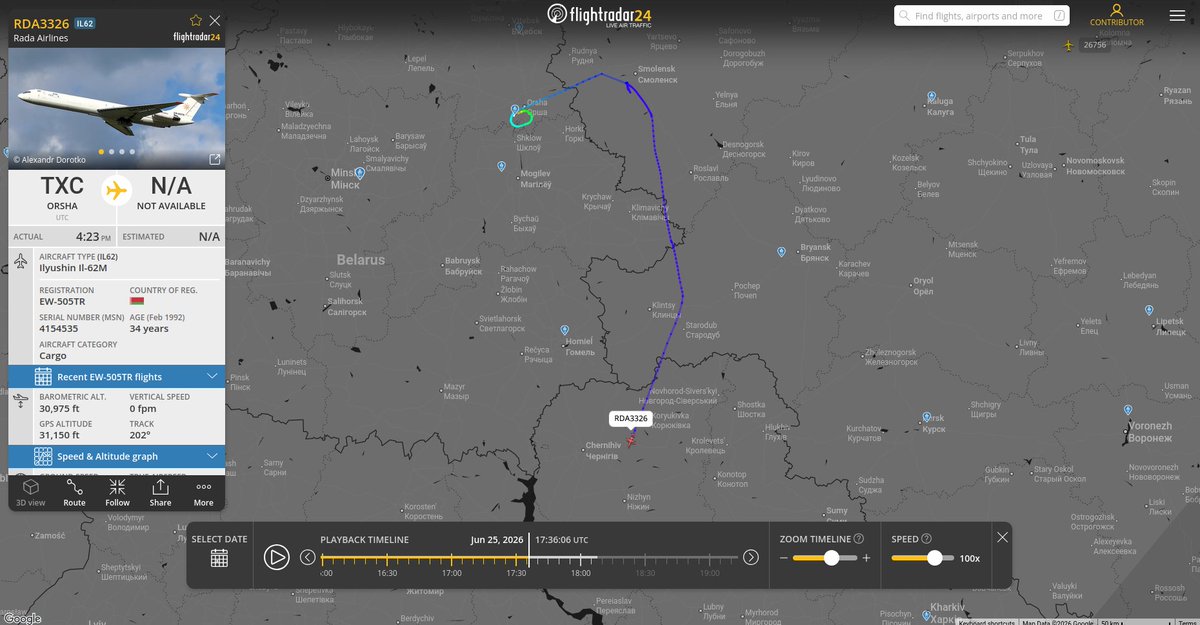Click 17:00 mark on playback timeline
Image resolution: width=1200 pixels, height=625 pixels.
[x=452, y=573]
